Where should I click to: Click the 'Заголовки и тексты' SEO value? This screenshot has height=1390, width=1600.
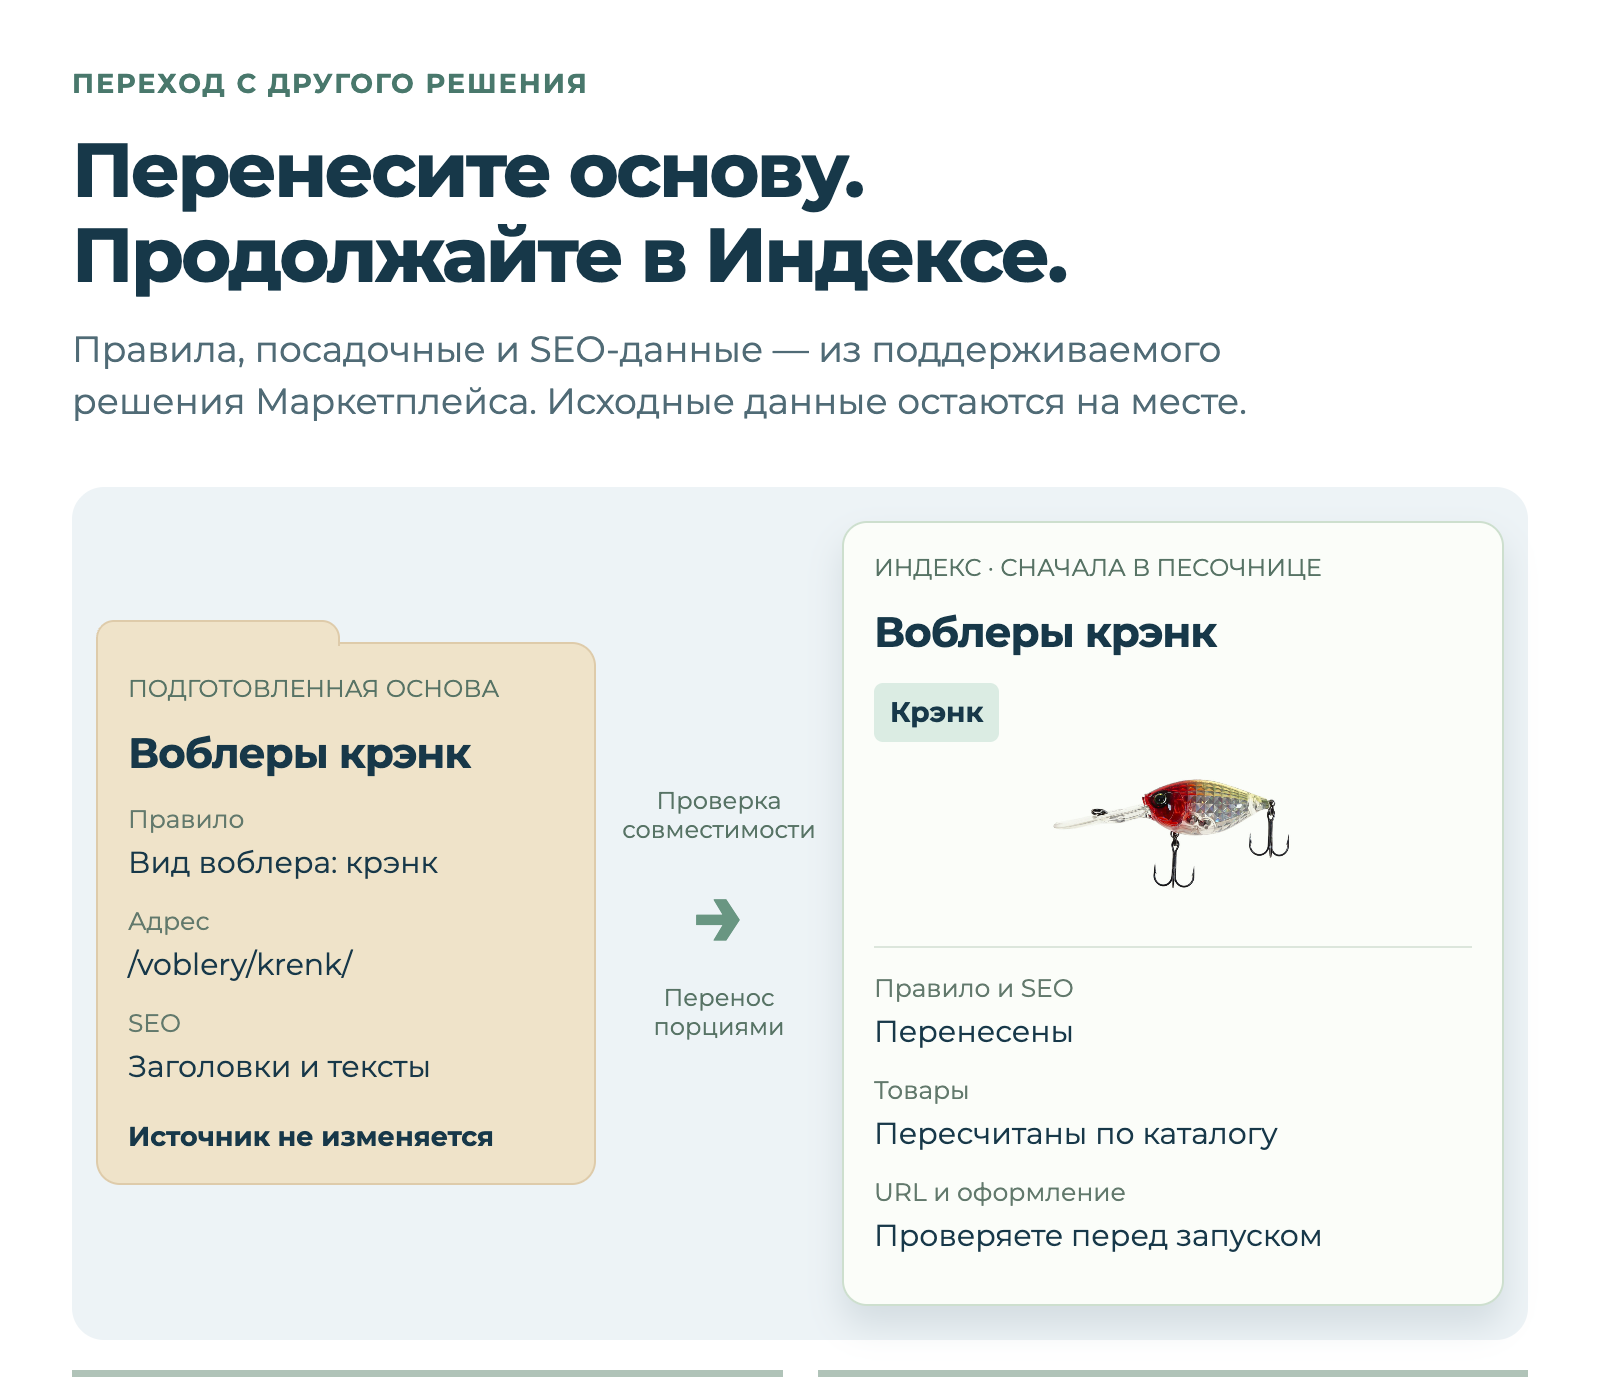pos(279,1067)
